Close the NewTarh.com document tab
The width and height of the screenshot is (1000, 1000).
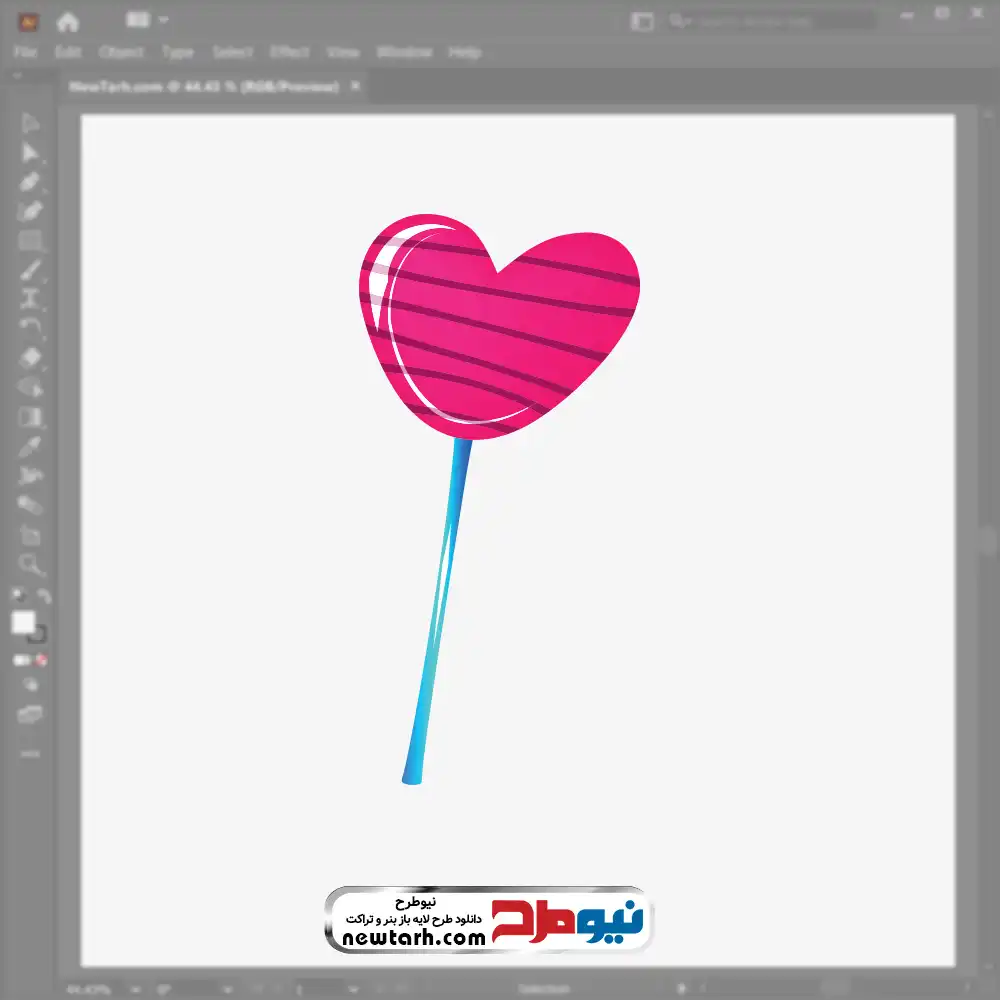pyautogui.click(x=355, y=87)
